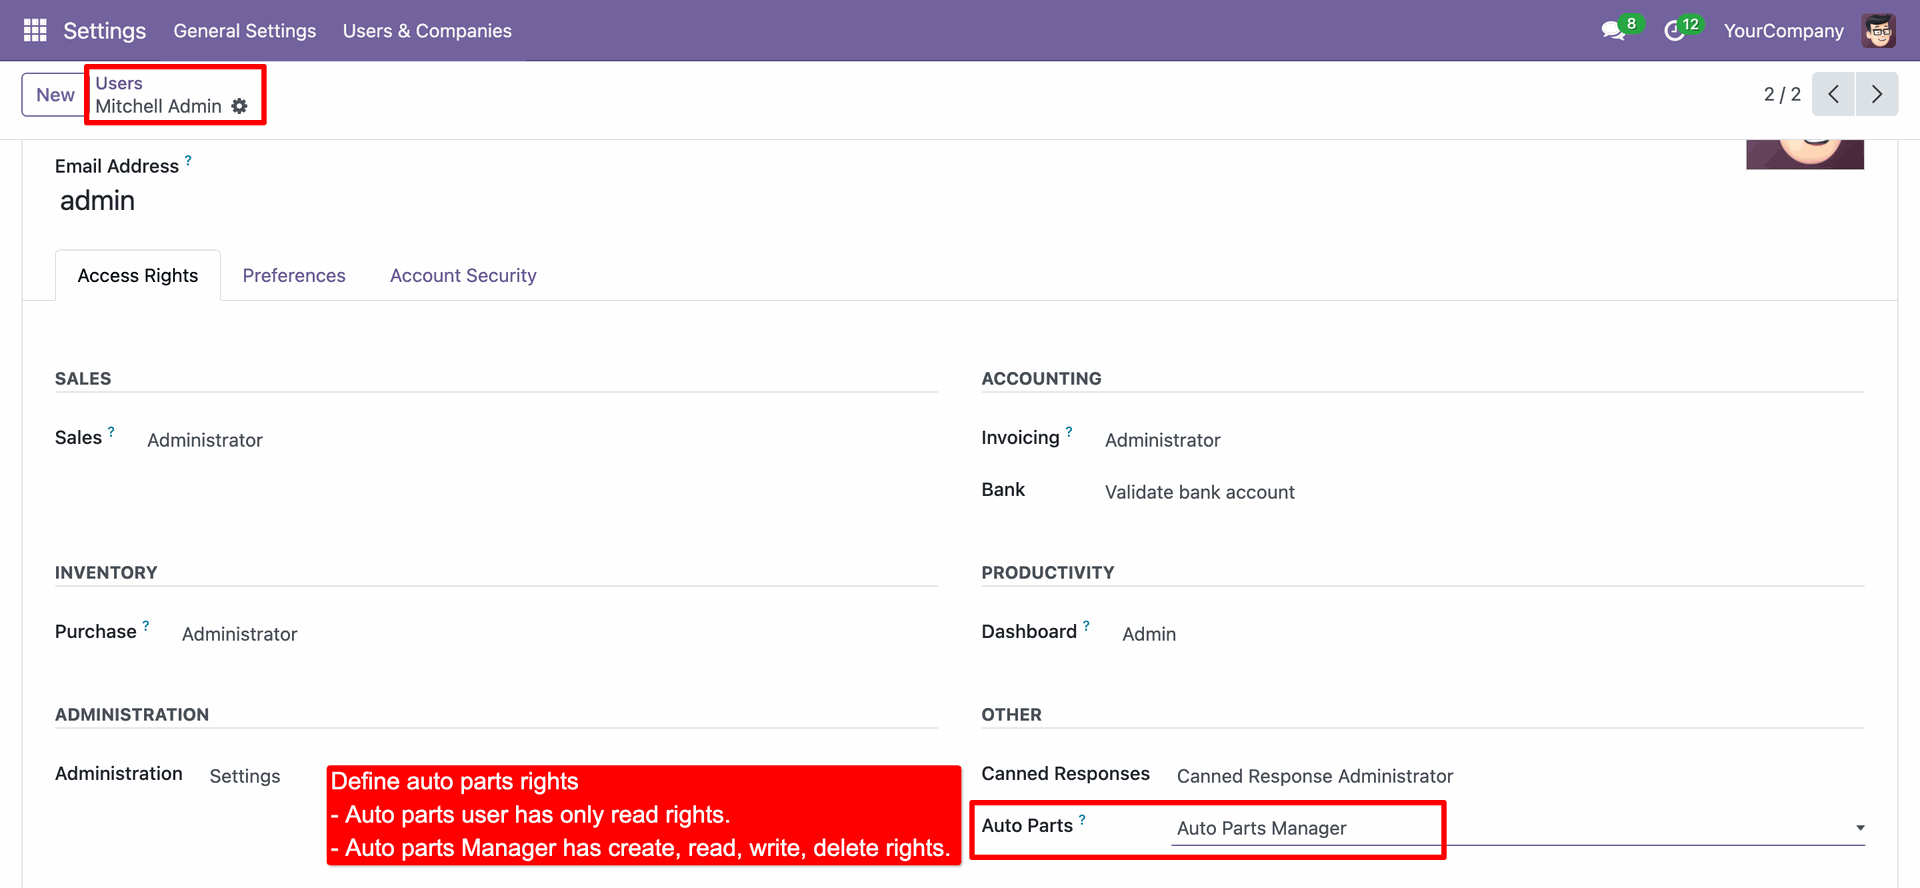1920x888 pixels.
Task: Show help tooltip for Auto Parts
Action: coord(1082,820)
